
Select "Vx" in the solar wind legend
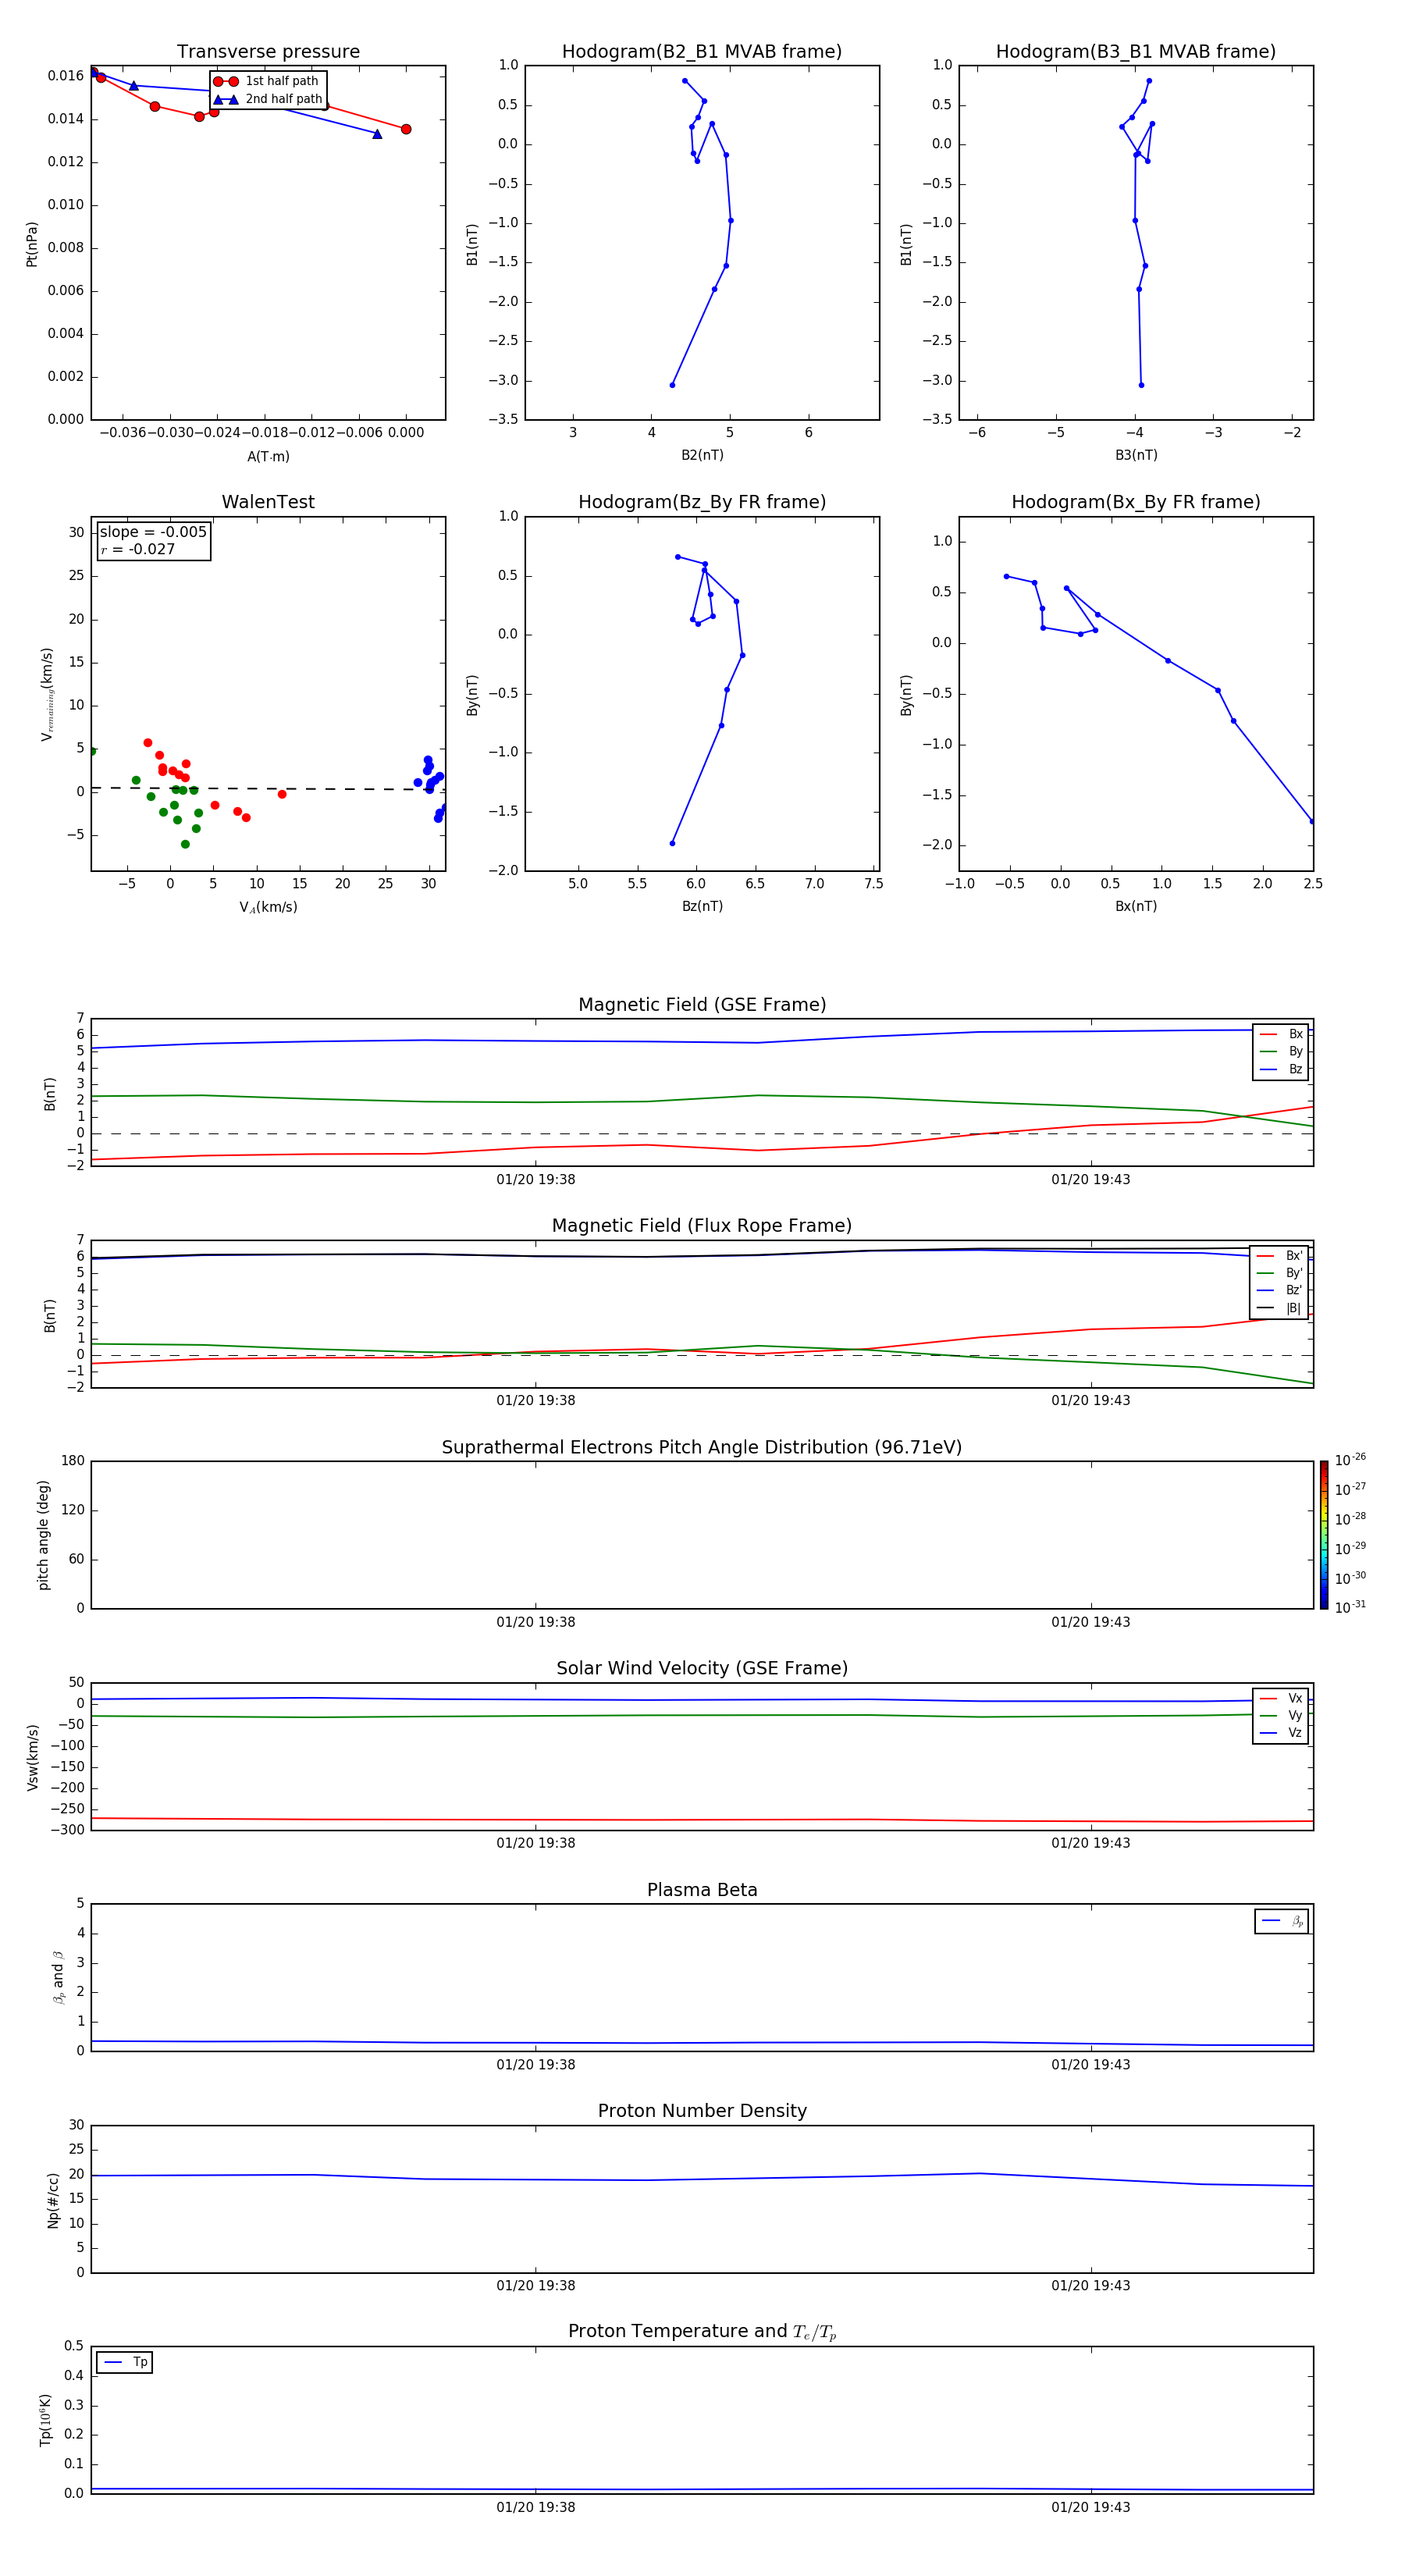[x=1281, y=1698]
